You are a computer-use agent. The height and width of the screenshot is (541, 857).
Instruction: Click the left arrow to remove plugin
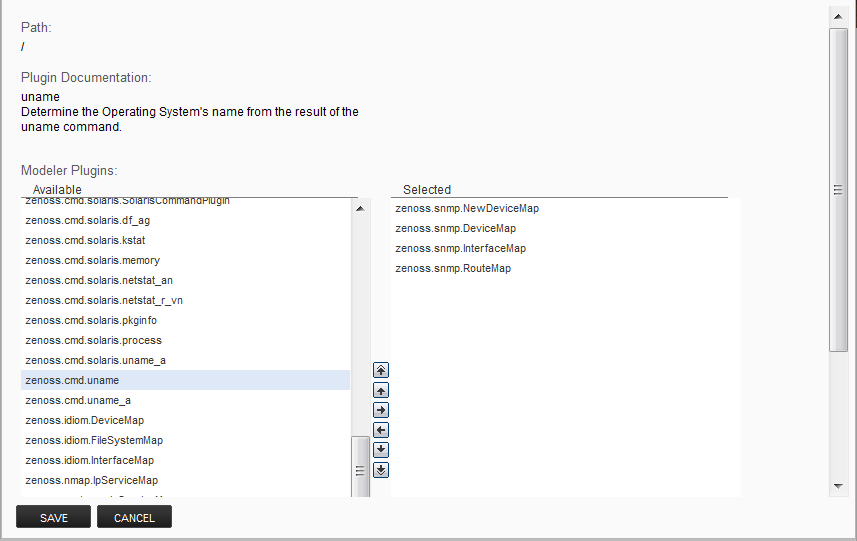pyautogui.click(x=380, y=430)
